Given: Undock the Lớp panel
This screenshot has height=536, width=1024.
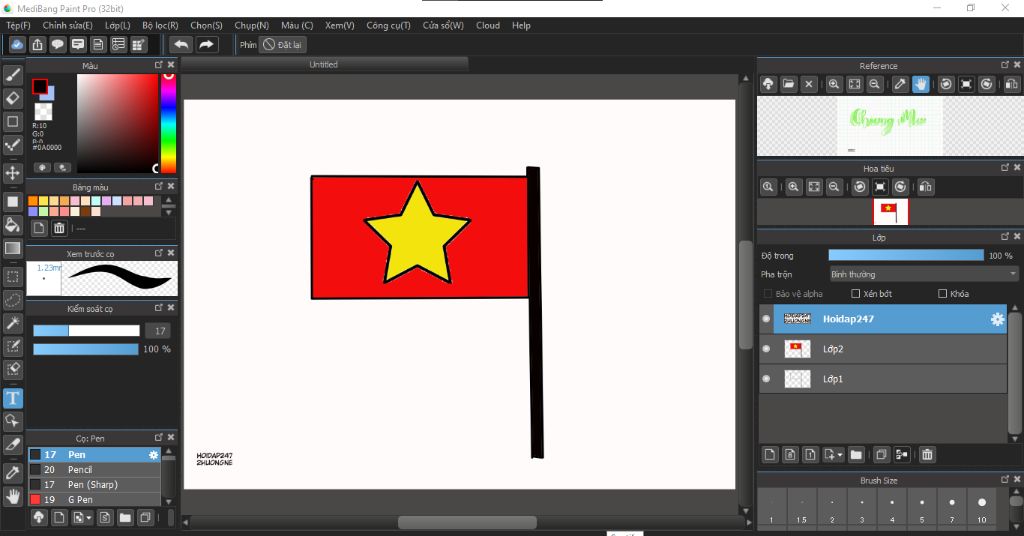Looking at the screenshot, I should pos(1005,236).
